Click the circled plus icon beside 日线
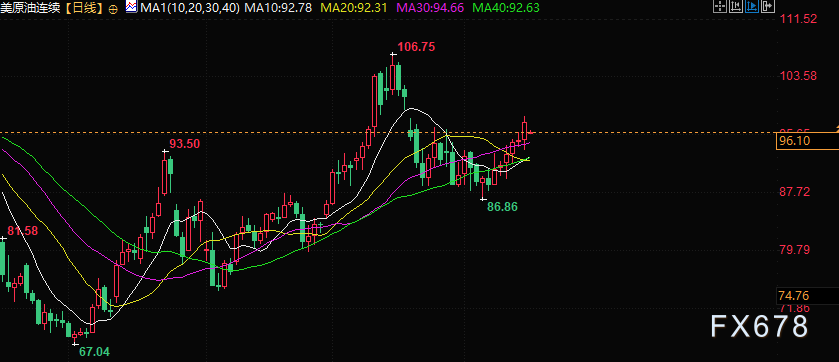Viewport: 839px width, 362px height. [113, 8]
